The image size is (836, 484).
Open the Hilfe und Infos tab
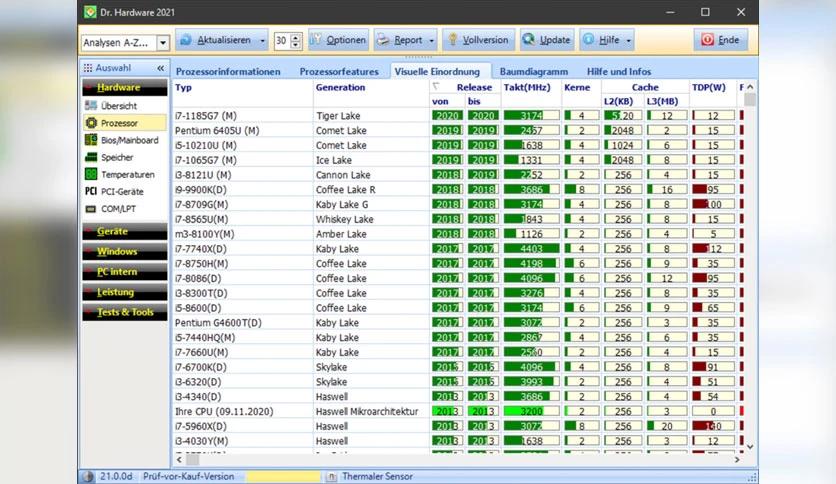pyautogui.click(x=619, y=71)
